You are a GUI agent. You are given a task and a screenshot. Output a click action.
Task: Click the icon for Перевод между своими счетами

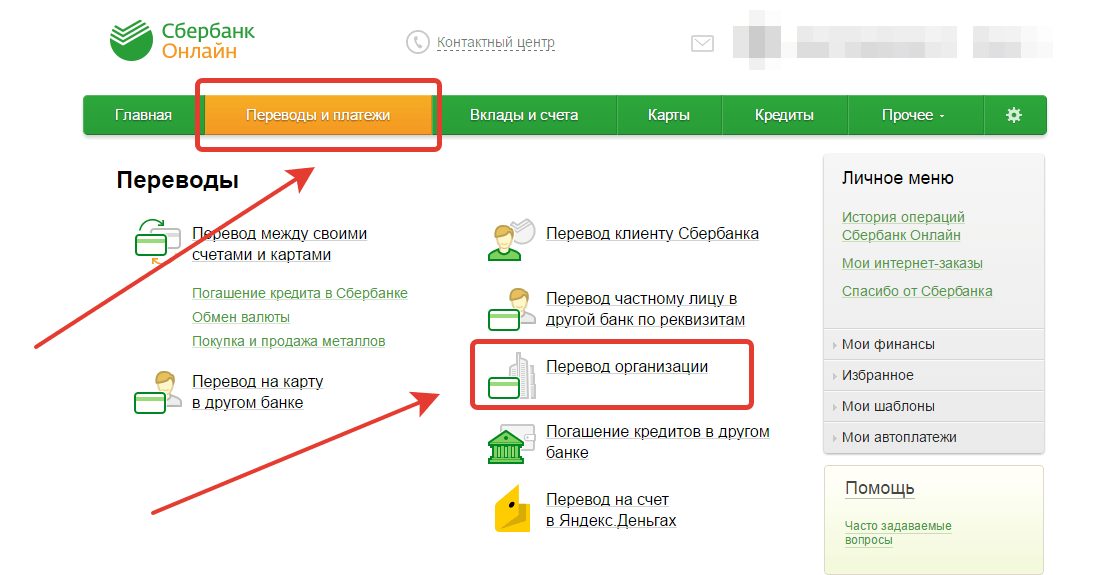tap(158, 242)
